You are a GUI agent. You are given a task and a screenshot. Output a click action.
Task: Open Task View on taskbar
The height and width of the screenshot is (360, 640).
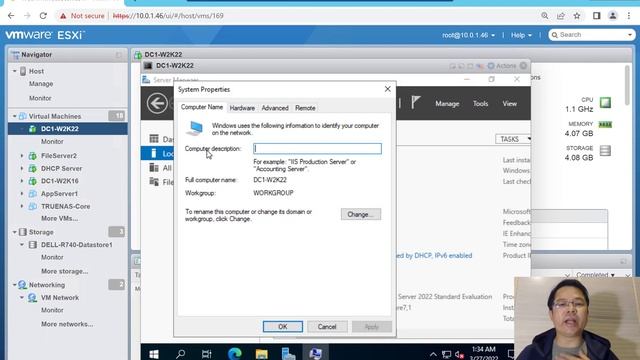tap(207, 353)
